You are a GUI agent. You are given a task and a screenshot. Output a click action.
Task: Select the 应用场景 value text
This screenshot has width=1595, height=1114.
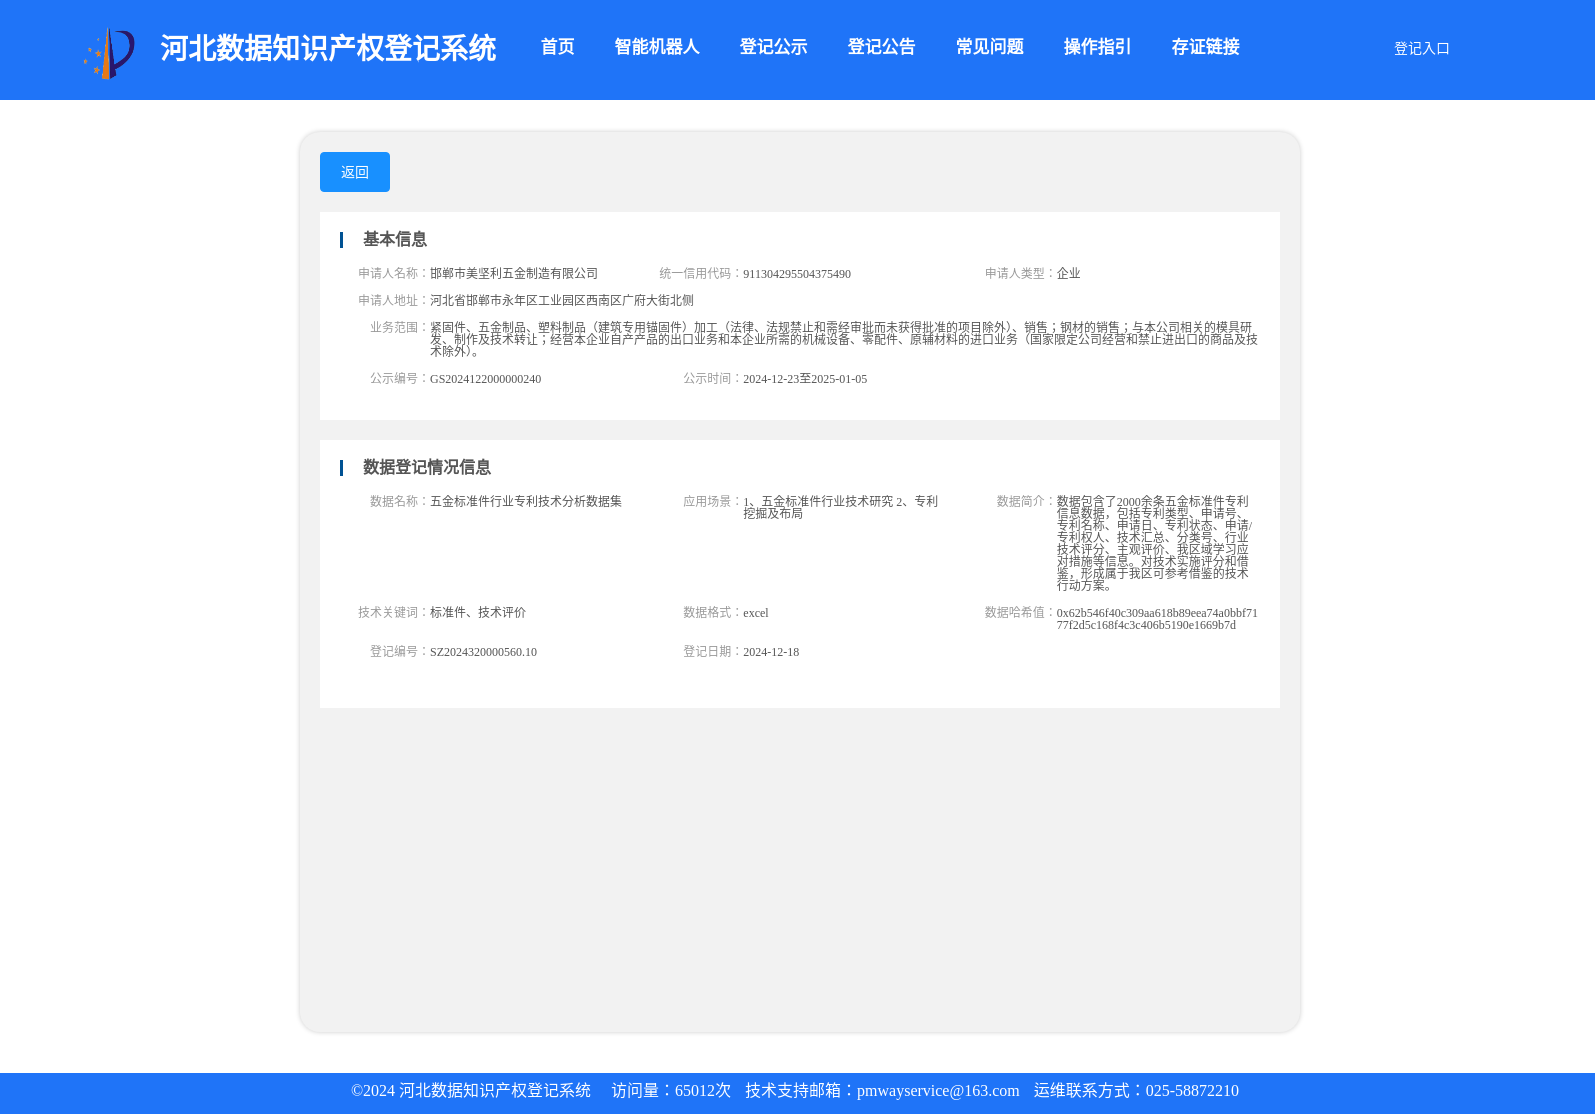(840, 508)
